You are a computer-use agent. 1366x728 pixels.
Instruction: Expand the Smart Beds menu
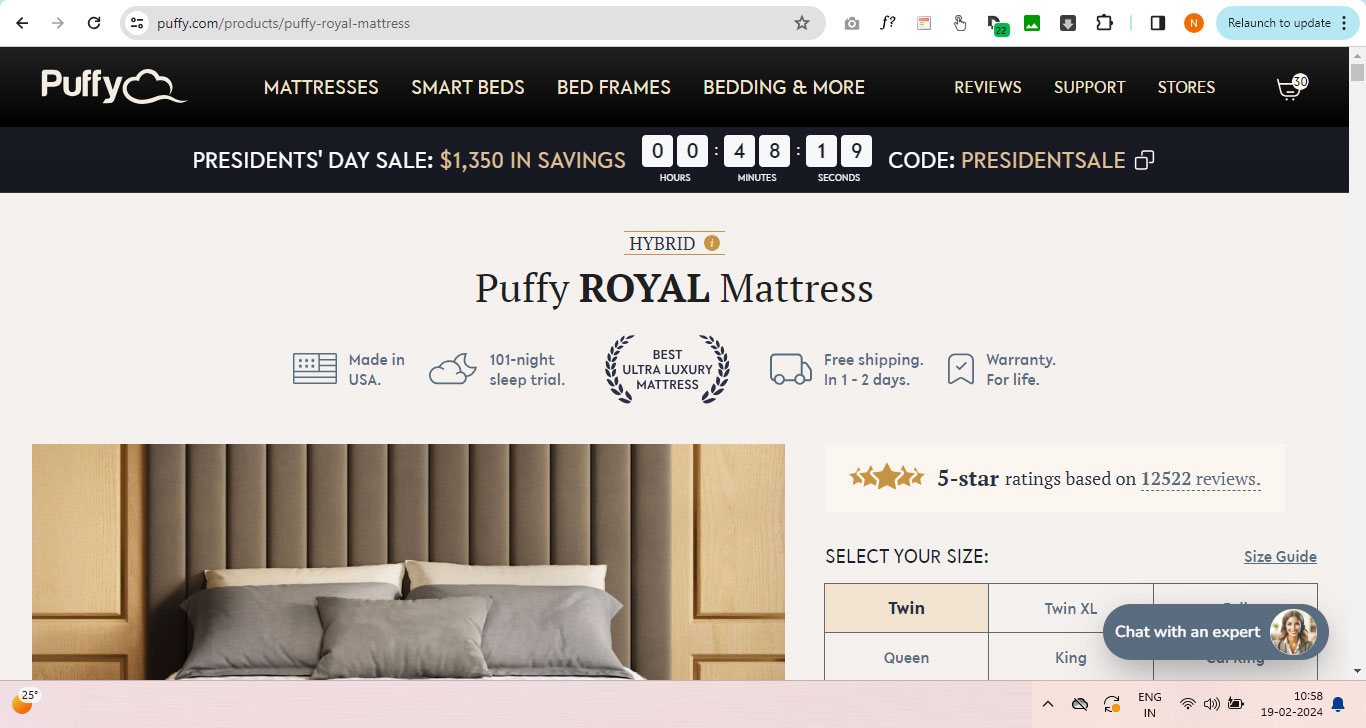(x=468, y=88)
